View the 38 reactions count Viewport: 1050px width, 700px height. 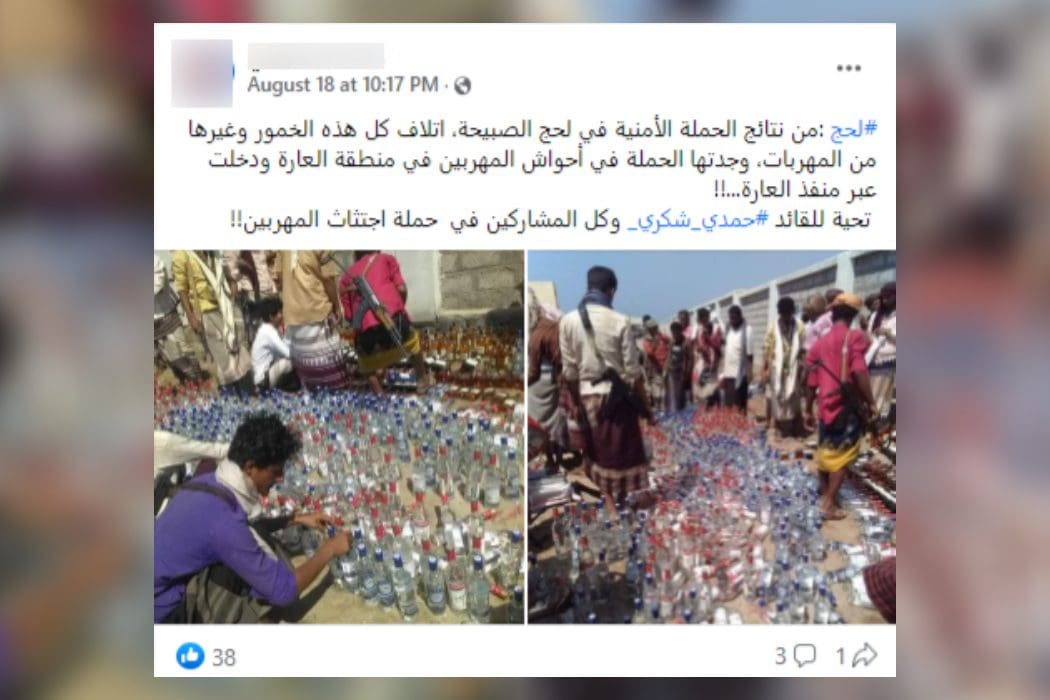224,657
